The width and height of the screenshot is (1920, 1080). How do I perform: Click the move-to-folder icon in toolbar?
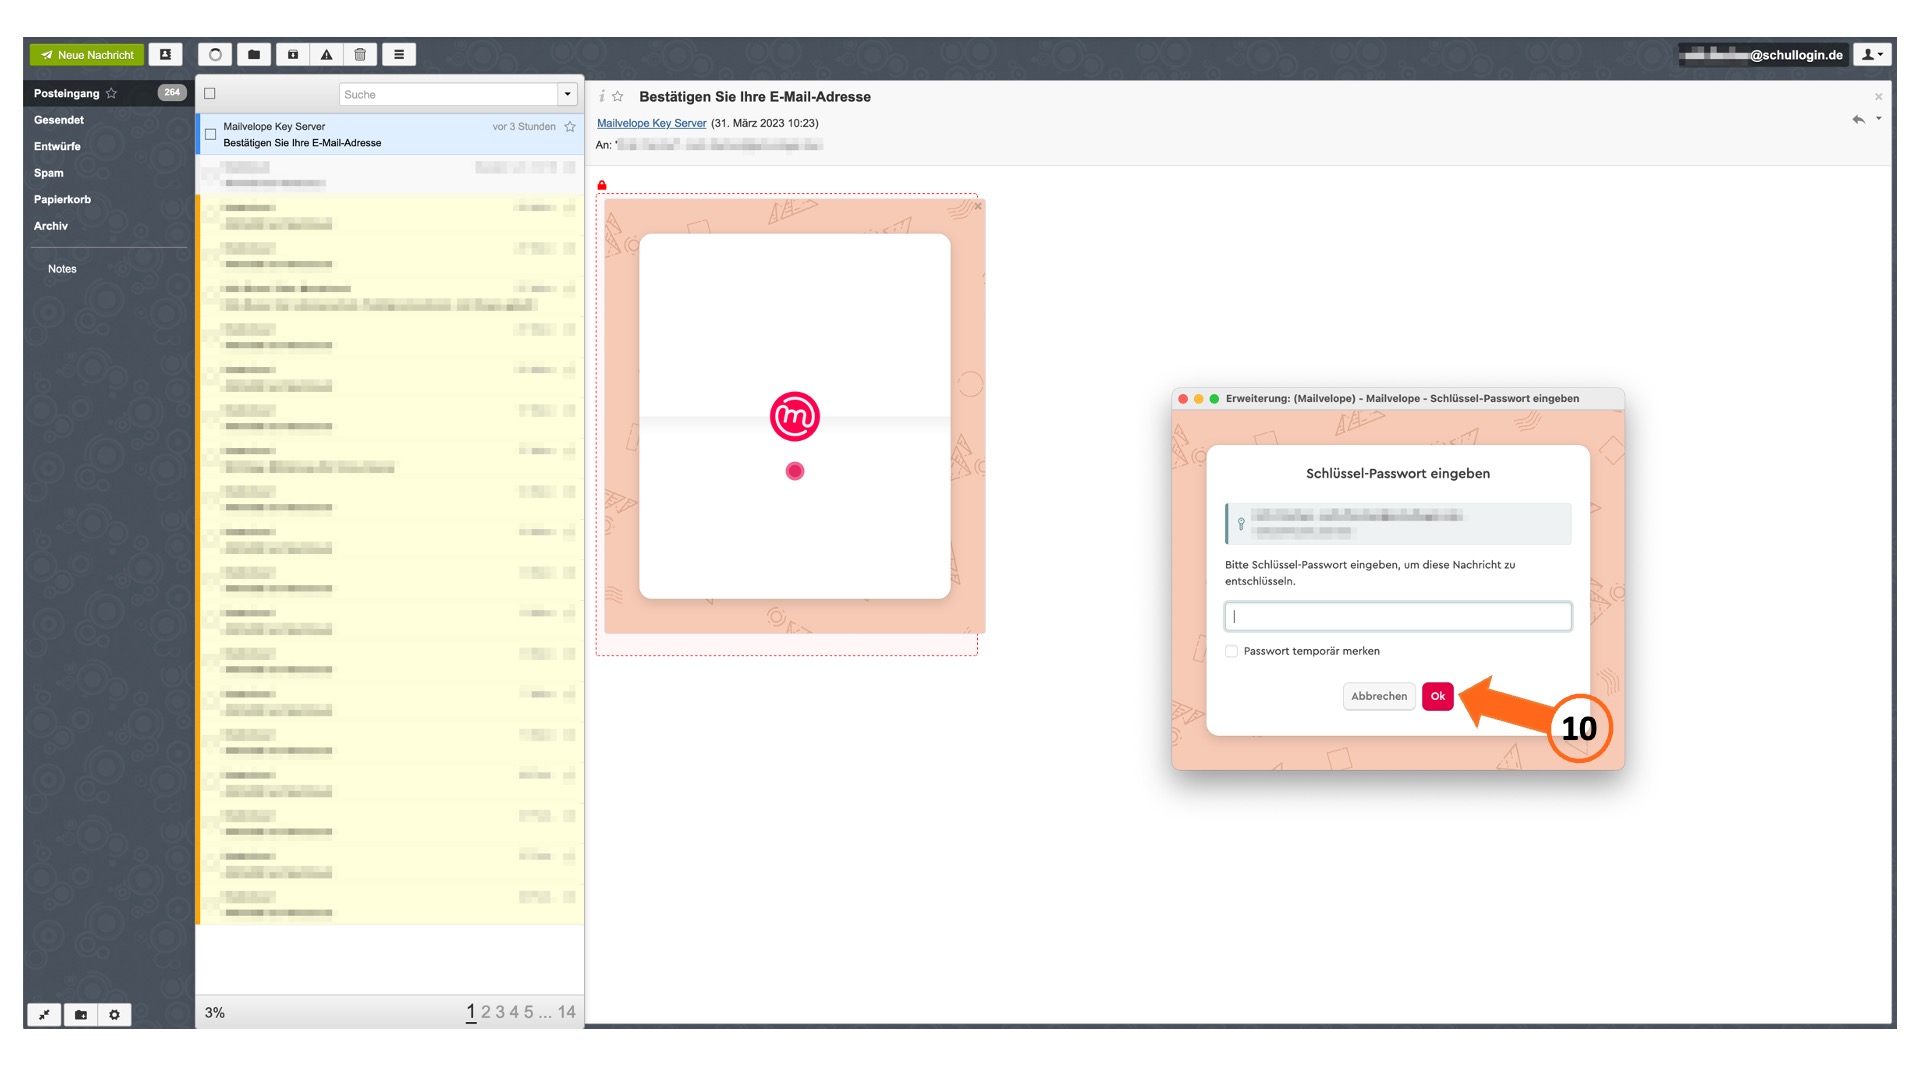(254, 55)
